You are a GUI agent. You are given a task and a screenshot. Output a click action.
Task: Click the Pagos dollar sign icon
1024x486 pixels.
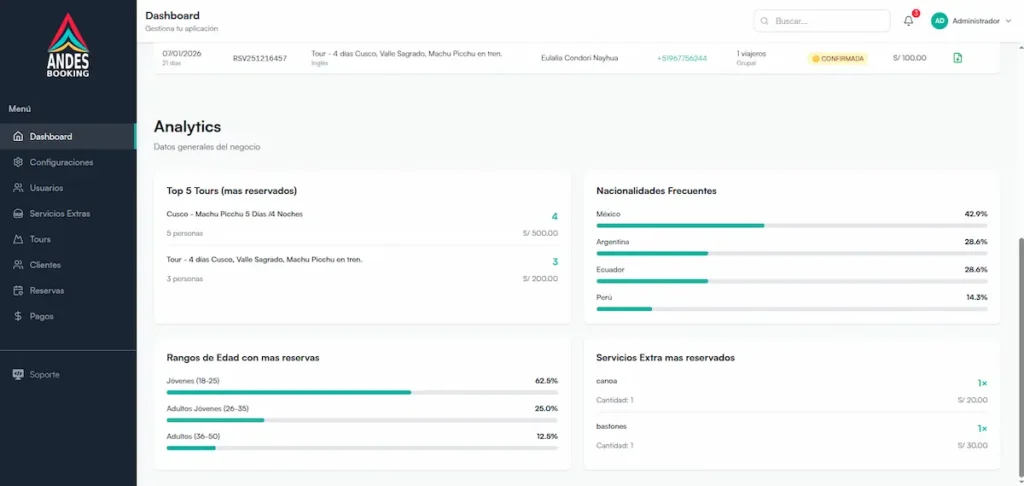click(18, 316)
